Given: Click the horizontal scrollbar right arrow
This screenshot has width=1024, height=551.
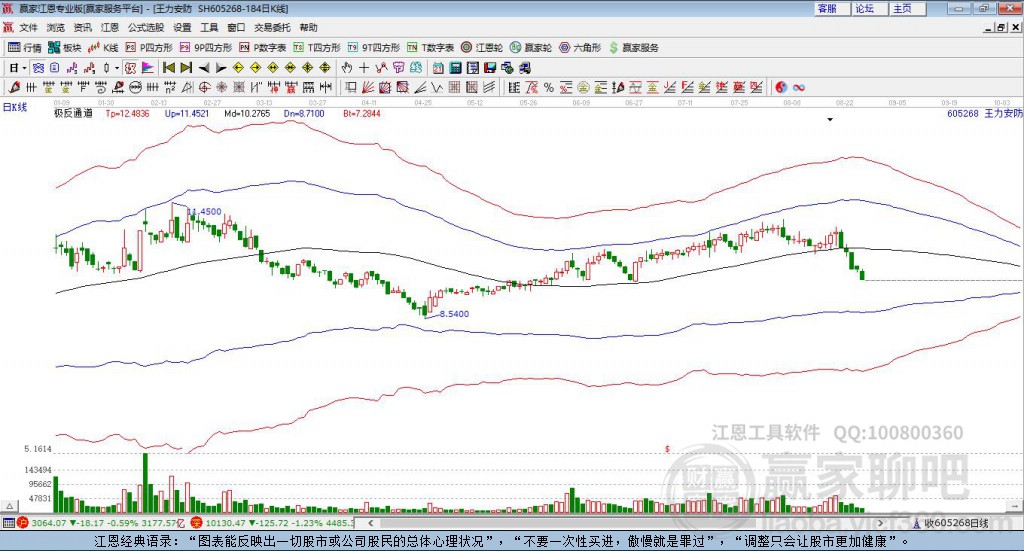Looking at the screenshot, I should point(880,523).
